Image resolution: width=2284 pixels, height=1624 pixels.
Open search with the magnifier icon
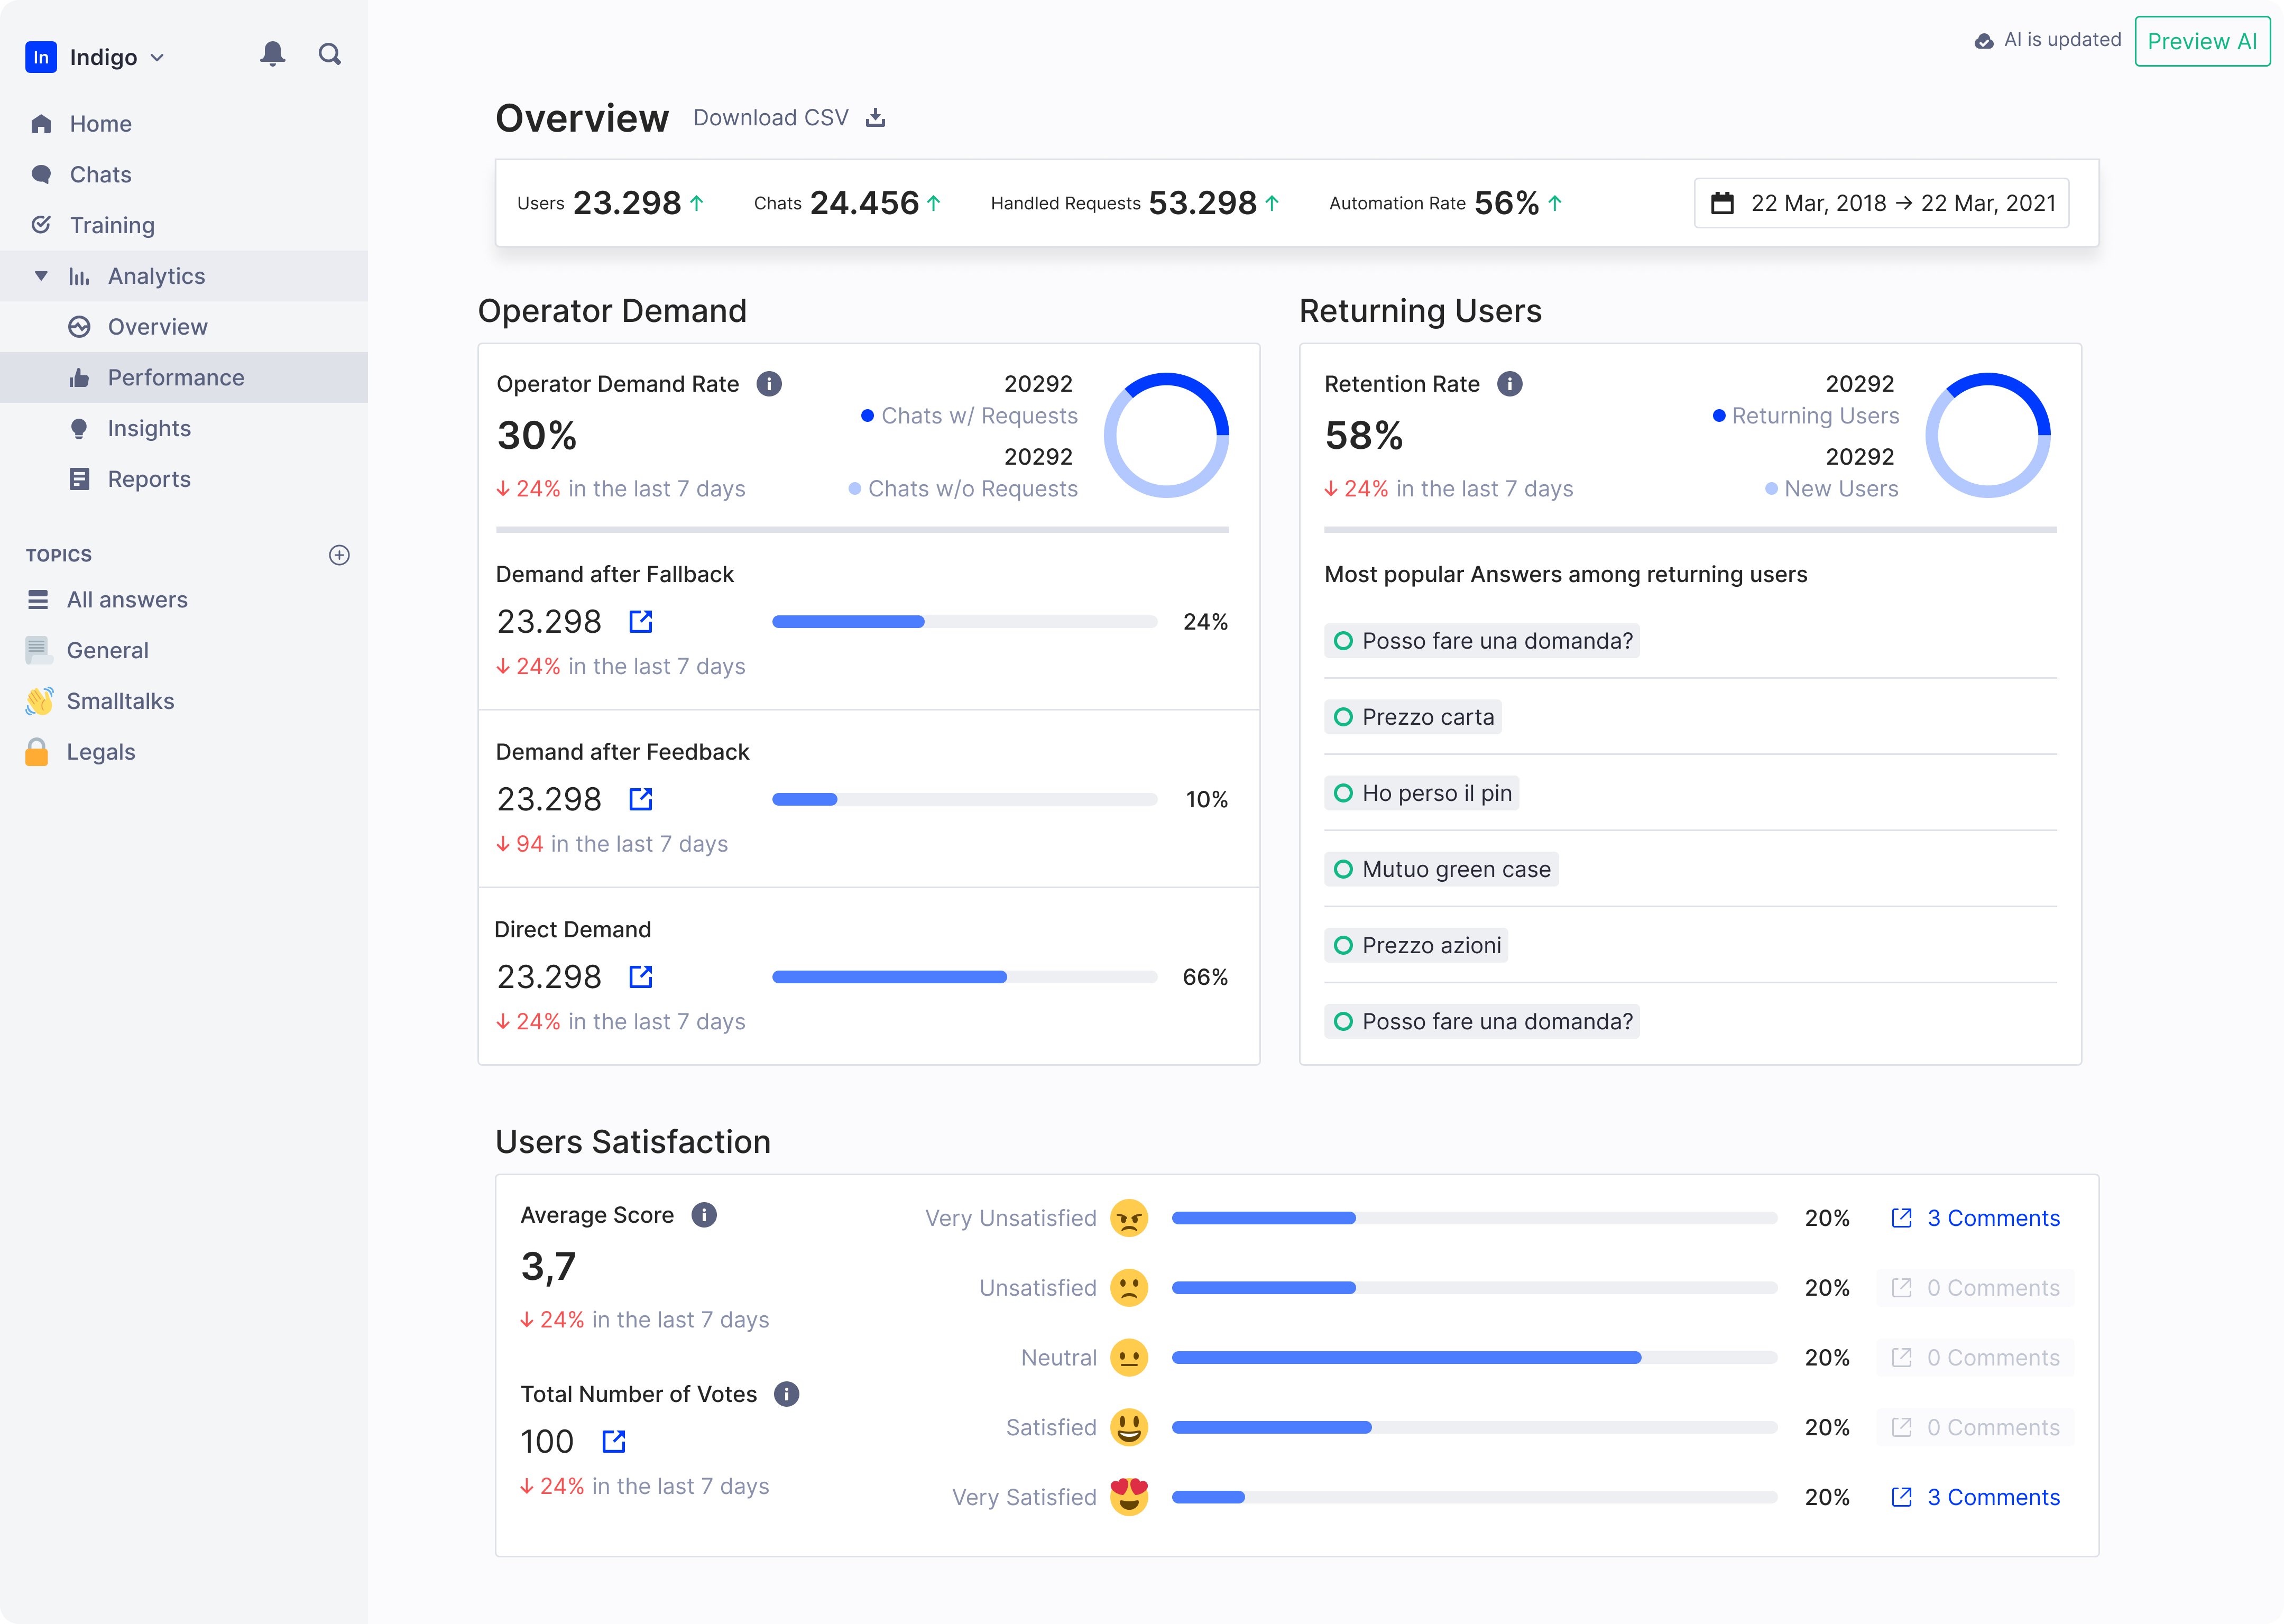point(330,54)
